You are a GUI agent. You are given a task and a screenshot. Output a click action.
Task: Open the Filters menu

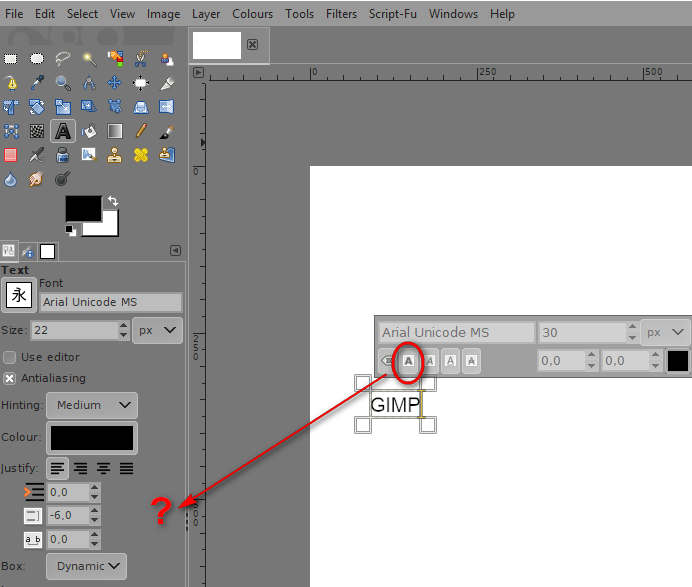pos(341,14)
